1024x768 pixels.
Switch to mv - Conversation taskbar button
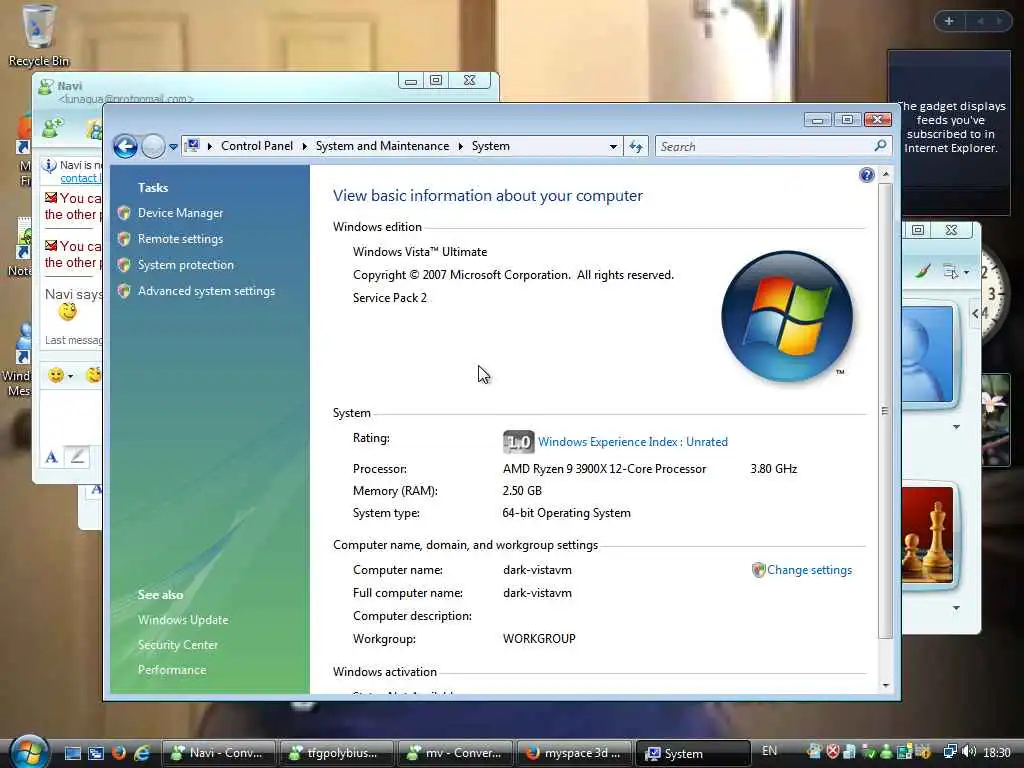pos(455,753)
